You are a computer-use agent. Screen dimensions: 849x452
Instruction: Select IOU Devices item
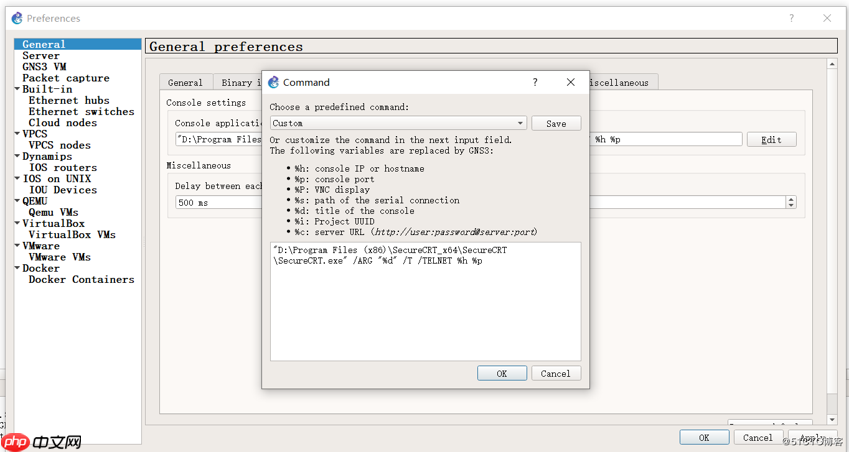coord(63,190)
